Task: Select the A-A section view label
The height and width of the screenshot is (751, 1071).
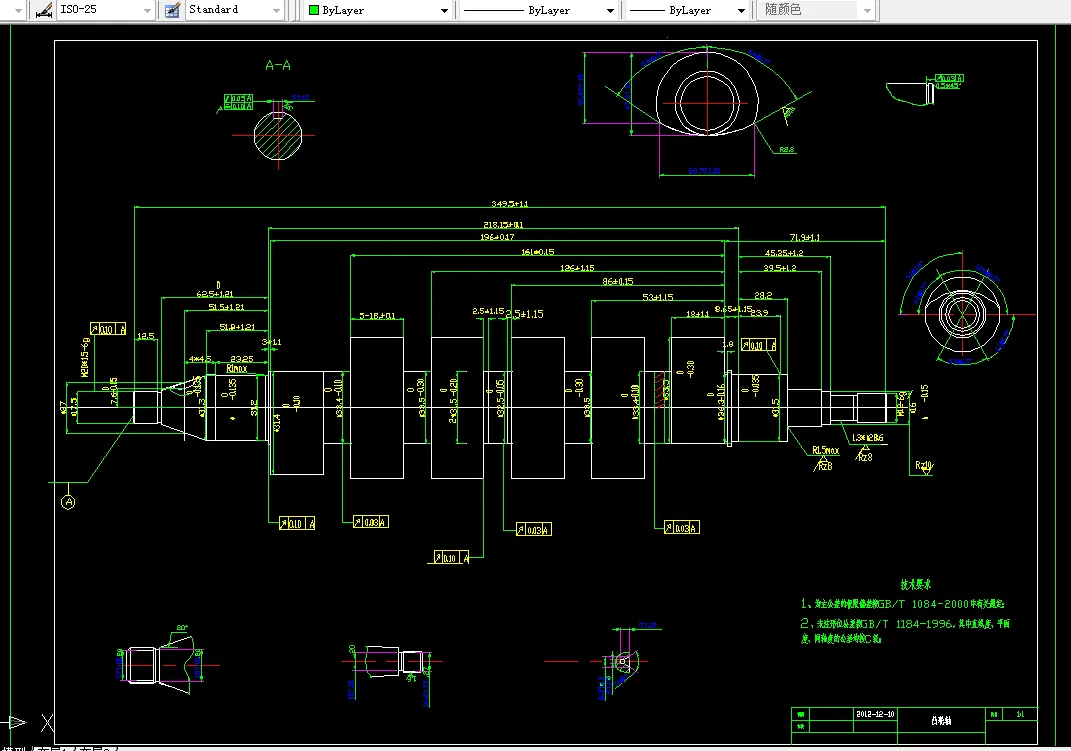Action: (x=278, y=66)
